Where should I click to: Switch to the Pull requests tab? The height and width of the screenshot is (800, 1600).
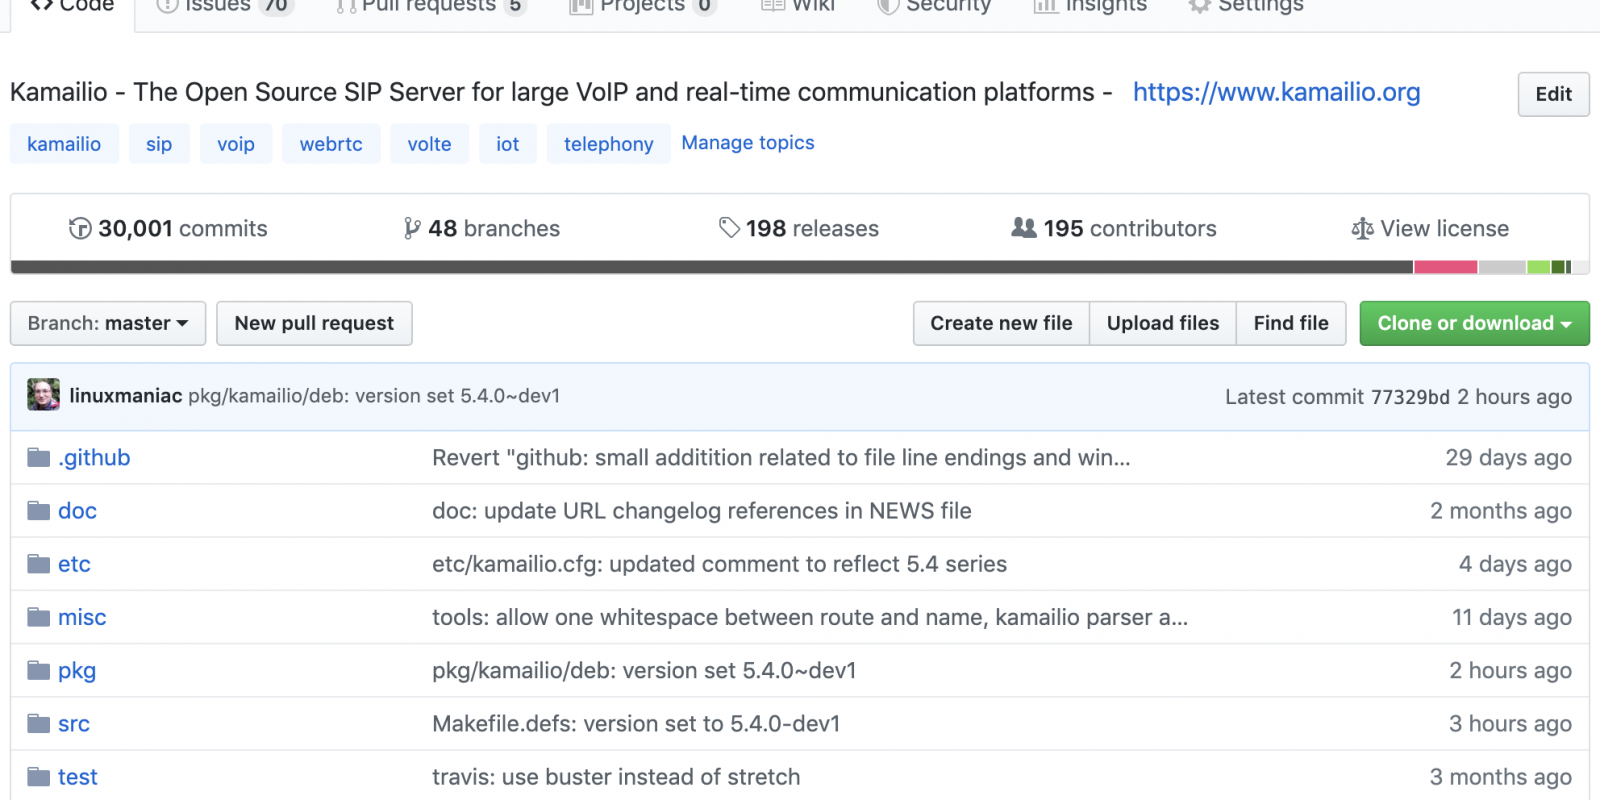click(431, 6)
